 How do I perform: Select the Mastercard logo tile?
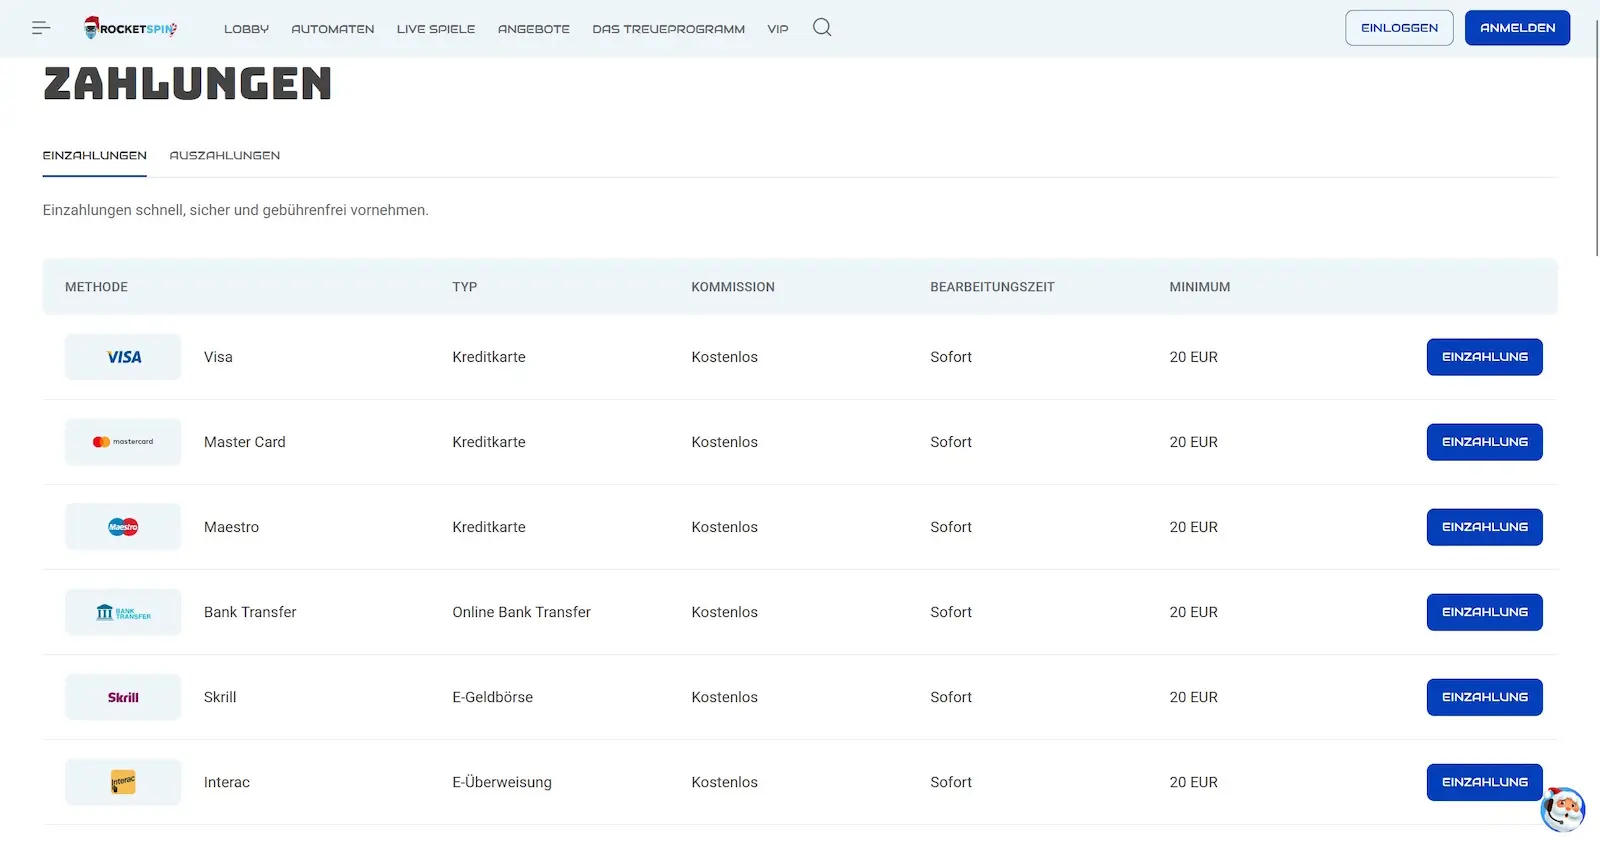[123, 442]
